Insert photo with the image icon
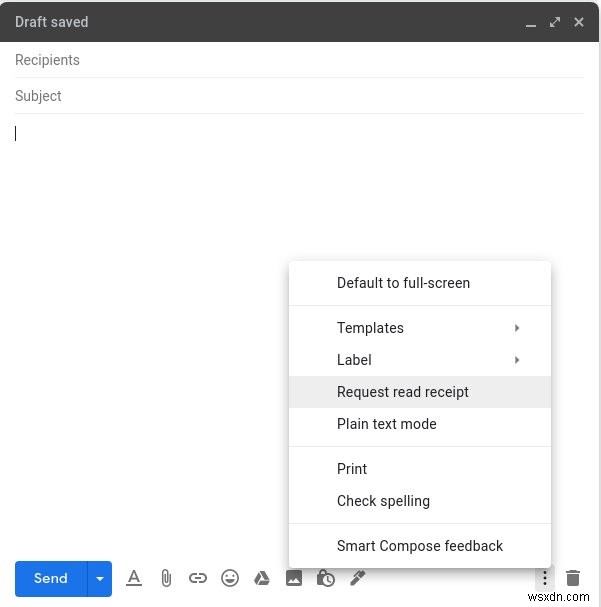 [x=294, y=578]
